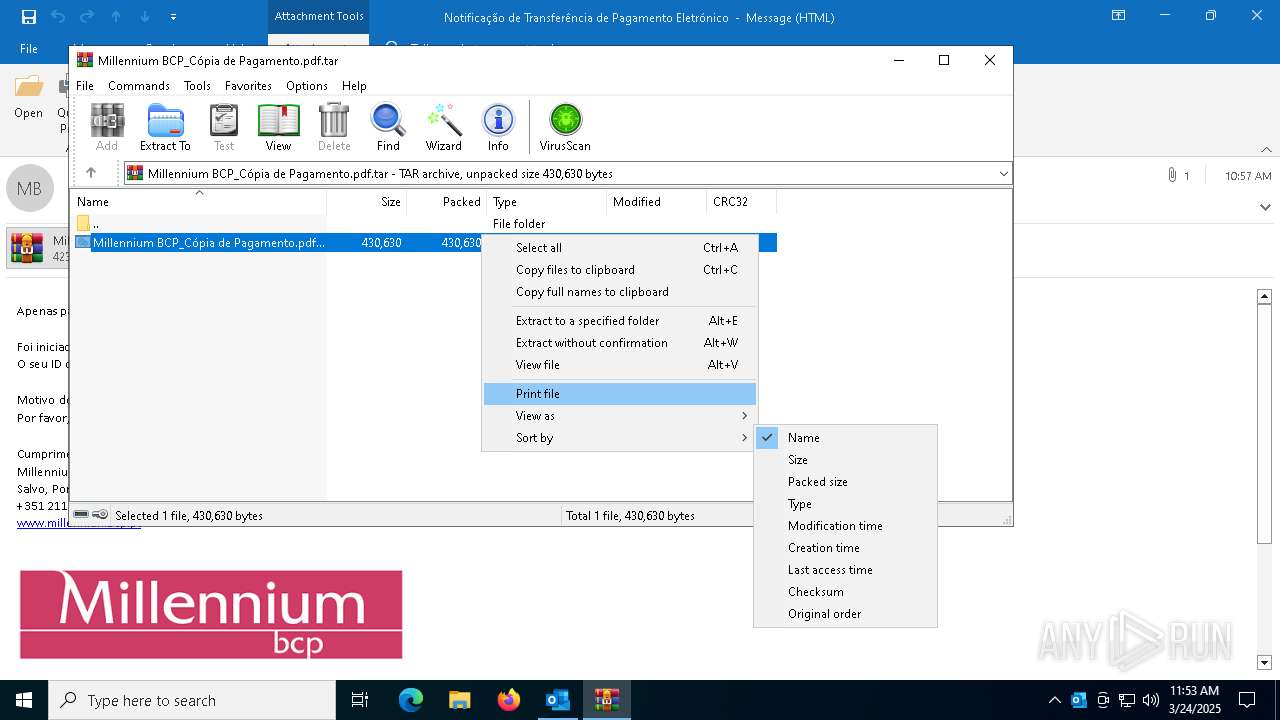This screenshot has height=720, width=1280.
Task: Sort files by Size
Action: pyautogui.click(x=845, y=459)
